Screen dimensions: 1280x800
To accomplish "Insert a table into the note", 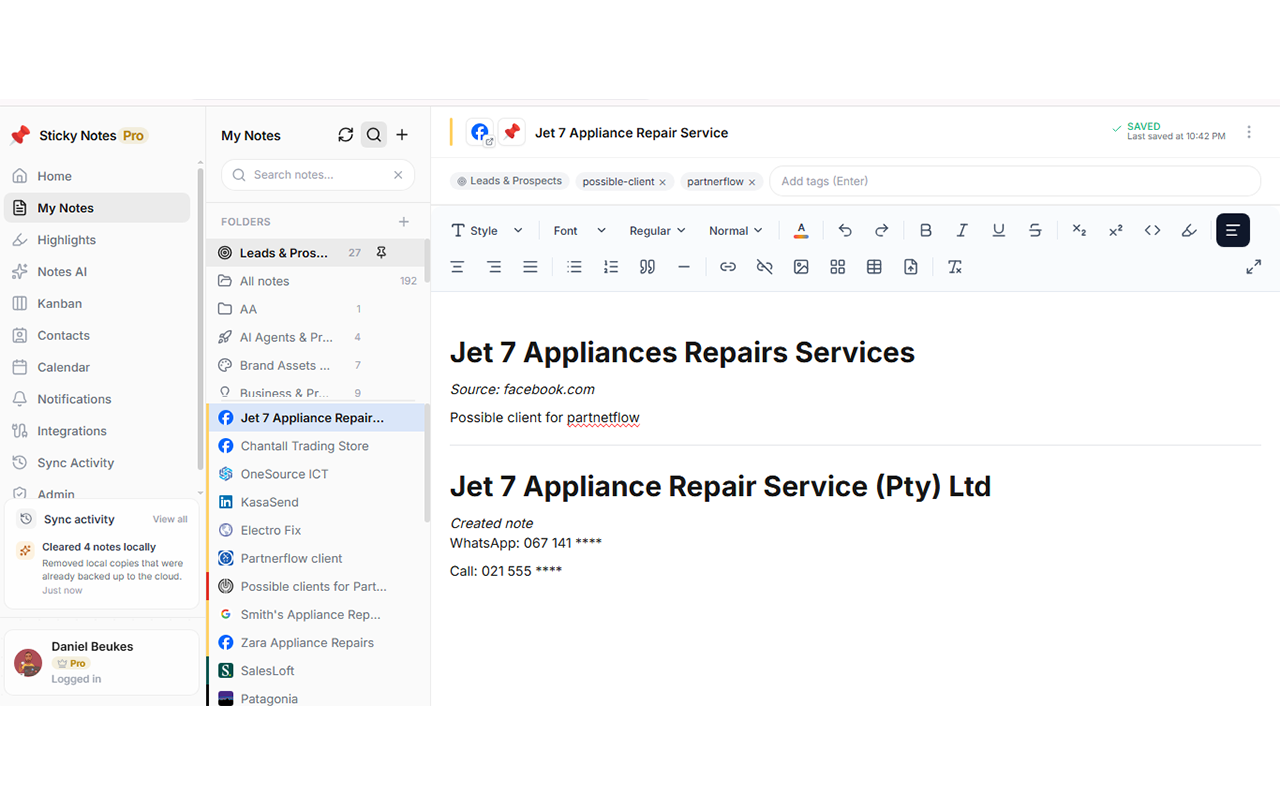I will pos(874,267).
